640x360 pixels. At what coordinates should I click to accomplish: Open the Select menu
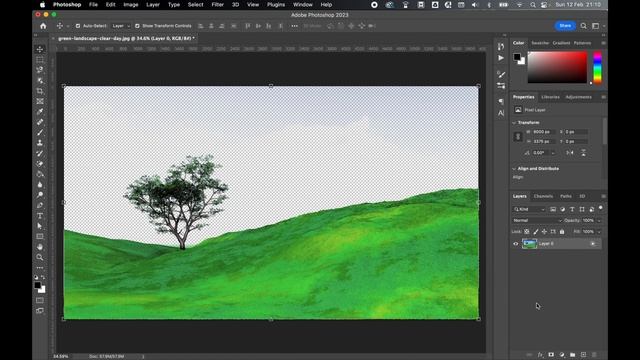pyautogui.click(x=196, y=4)
